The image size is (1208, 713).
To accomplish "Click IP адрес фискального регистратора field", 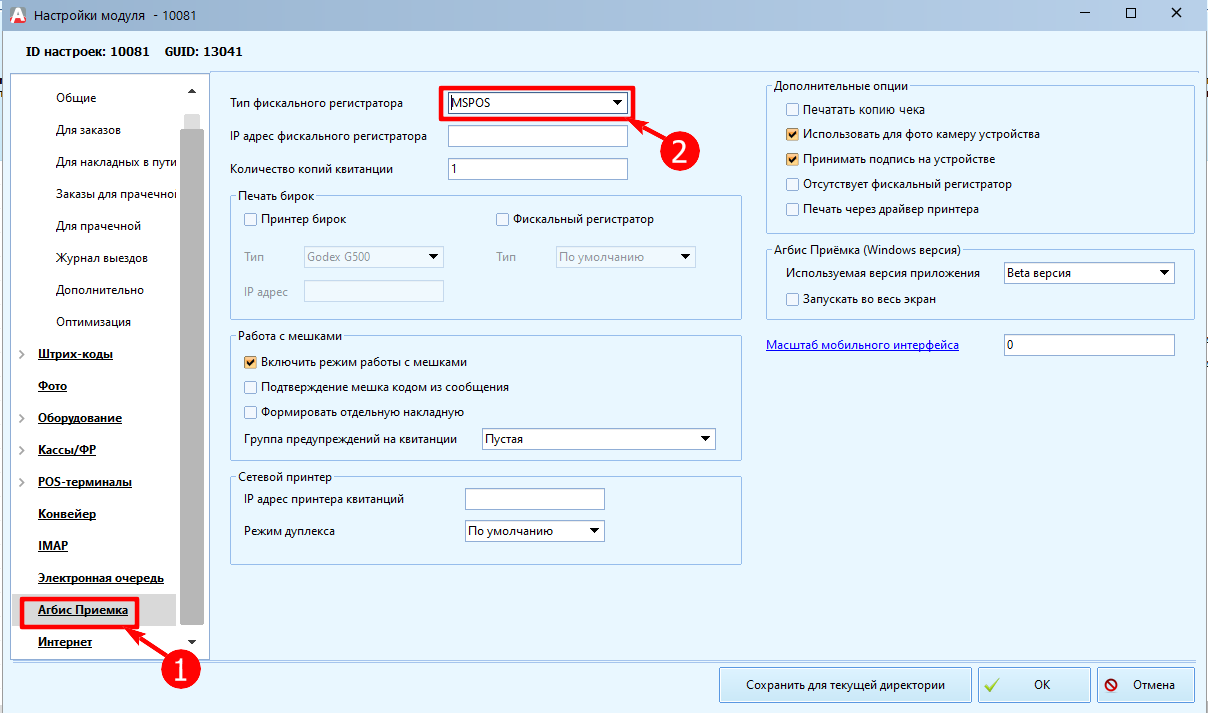I will pyautogui.click(x=537, y=136).
